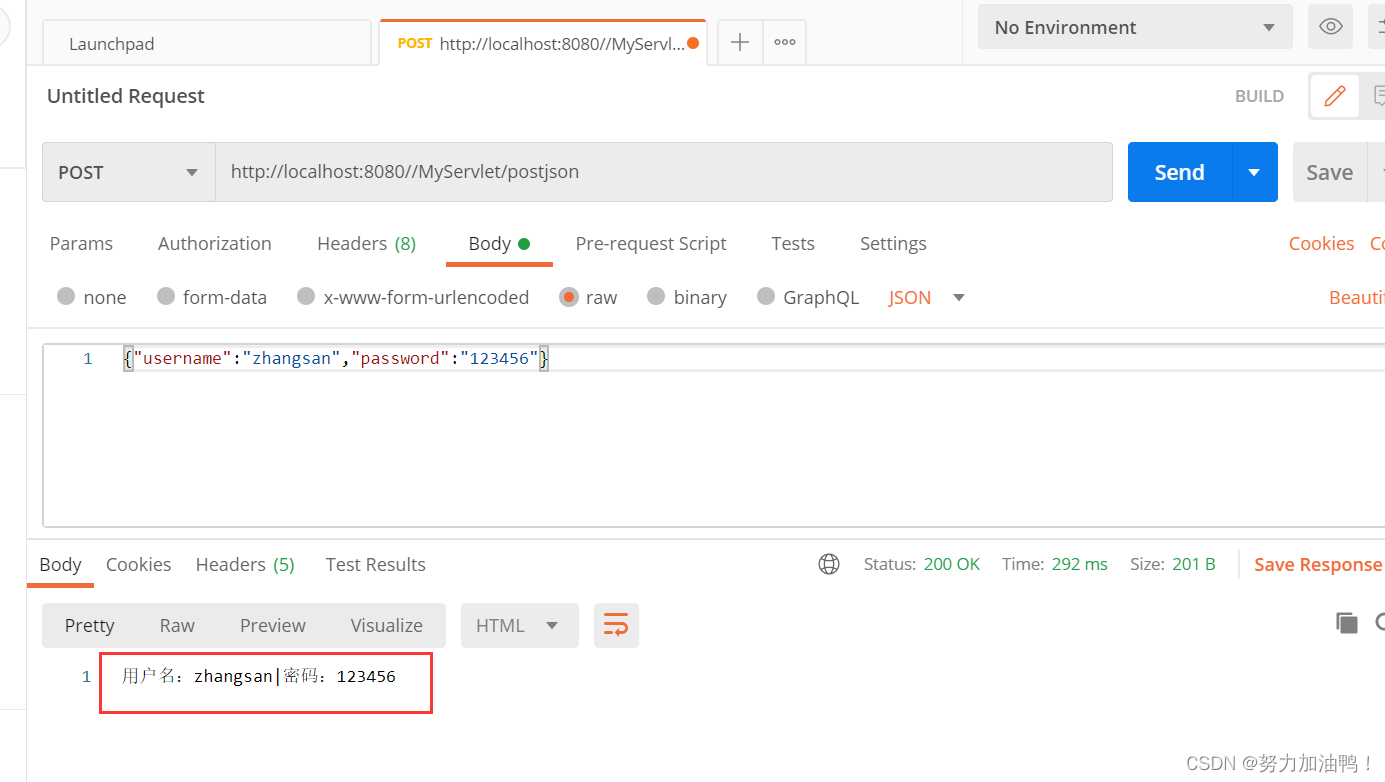
Task: Open the Tests tab
Action: coord(793,243)
